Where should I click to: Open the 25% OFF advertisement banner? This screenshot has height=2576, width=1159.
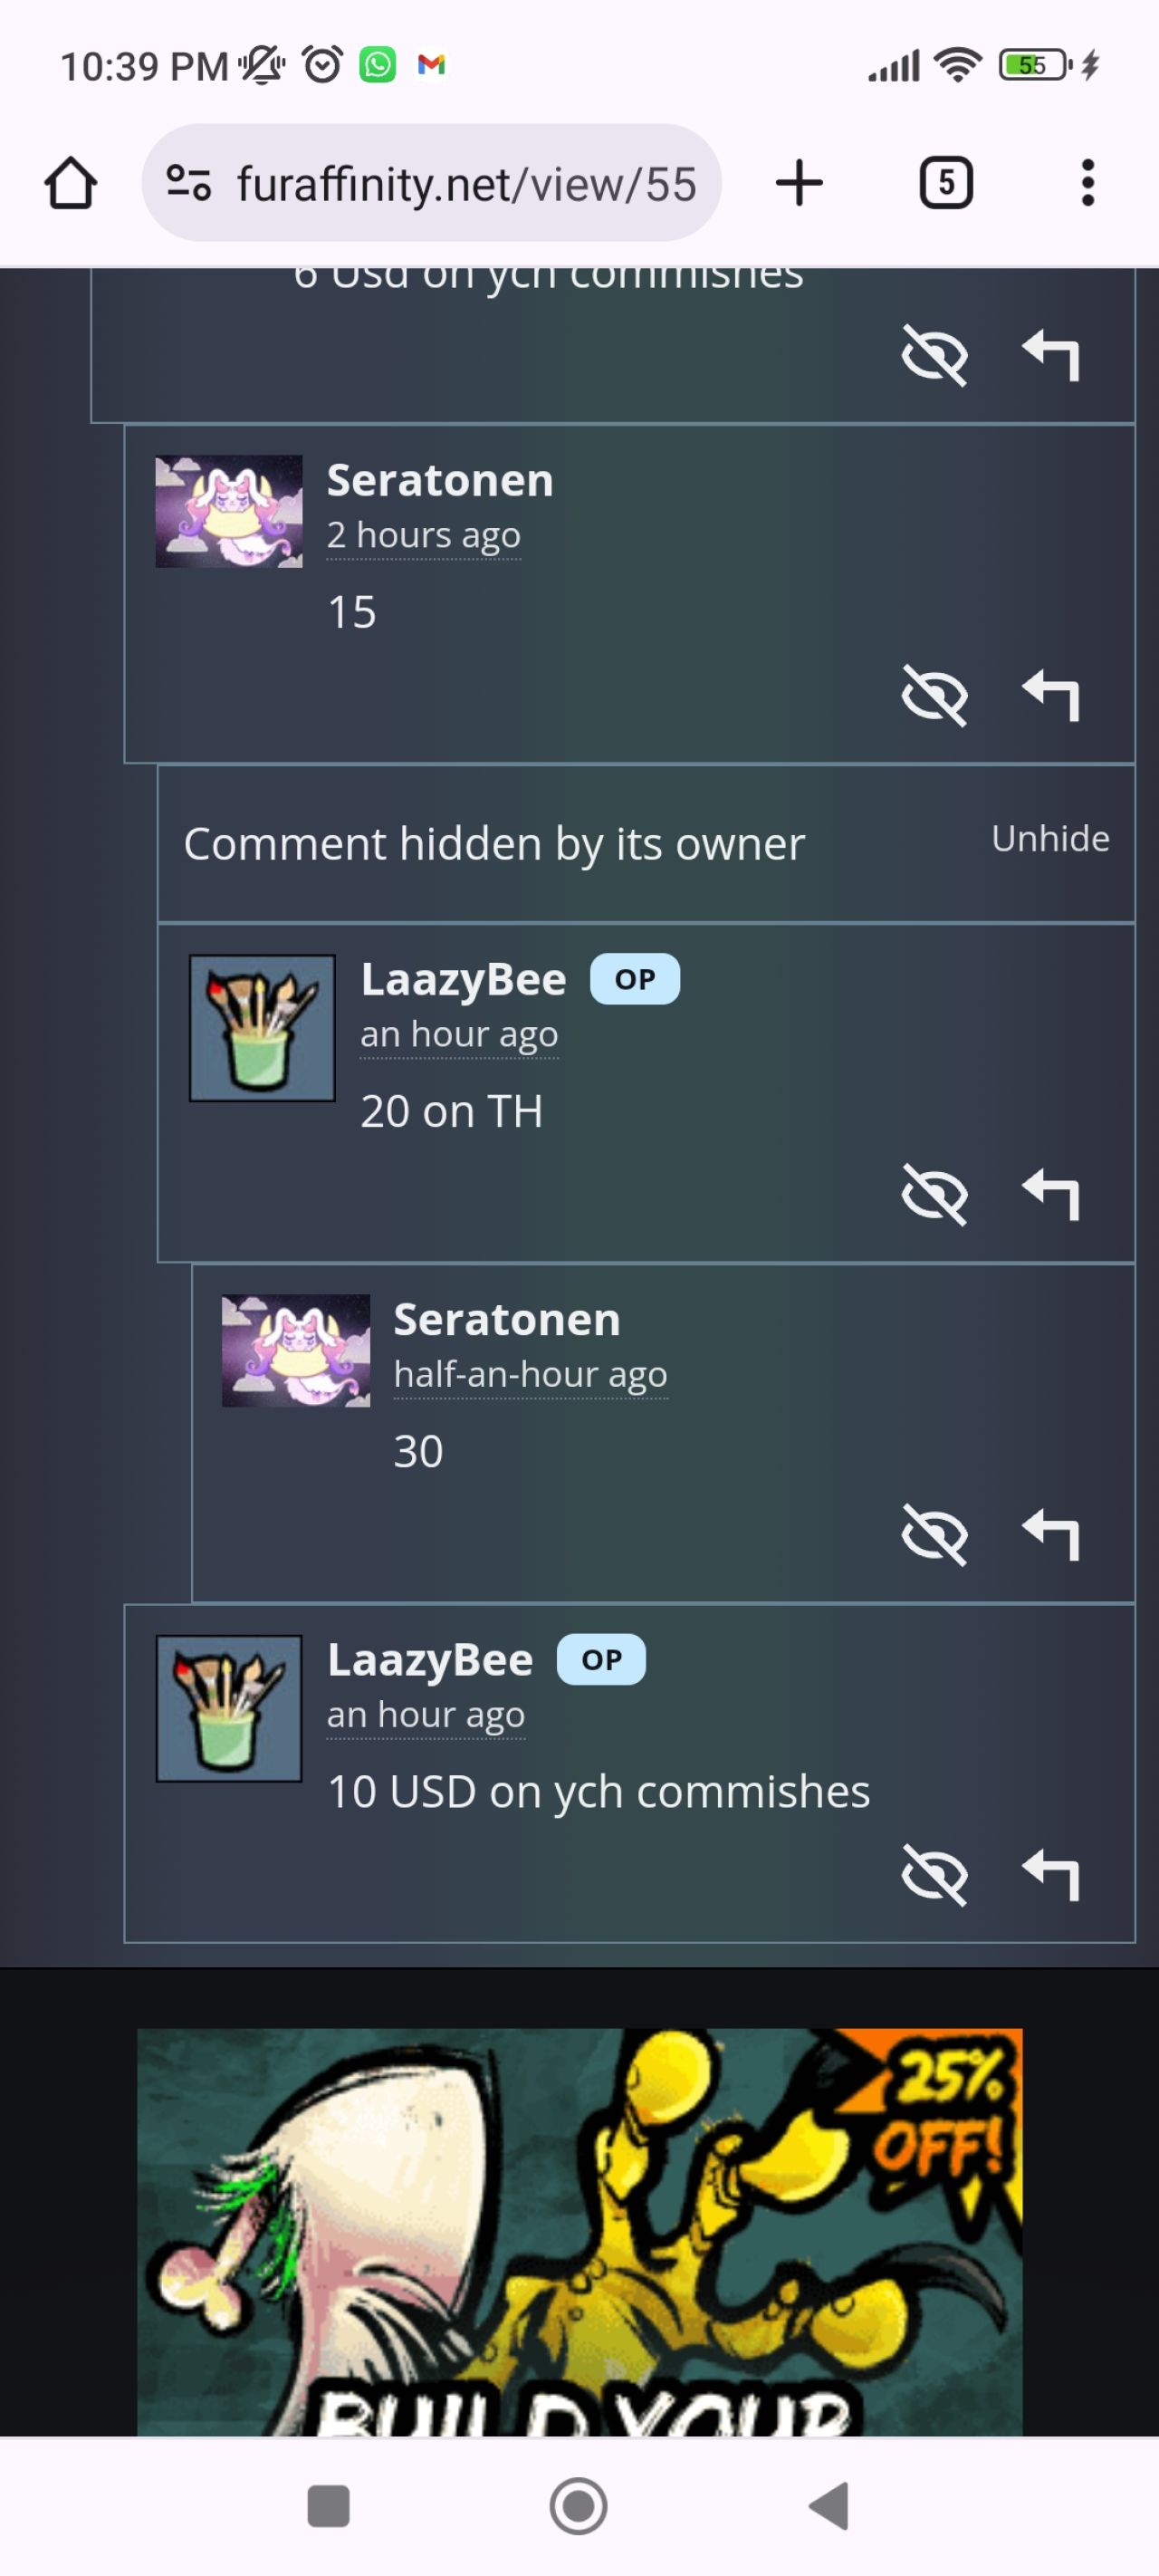(579, 2232)
